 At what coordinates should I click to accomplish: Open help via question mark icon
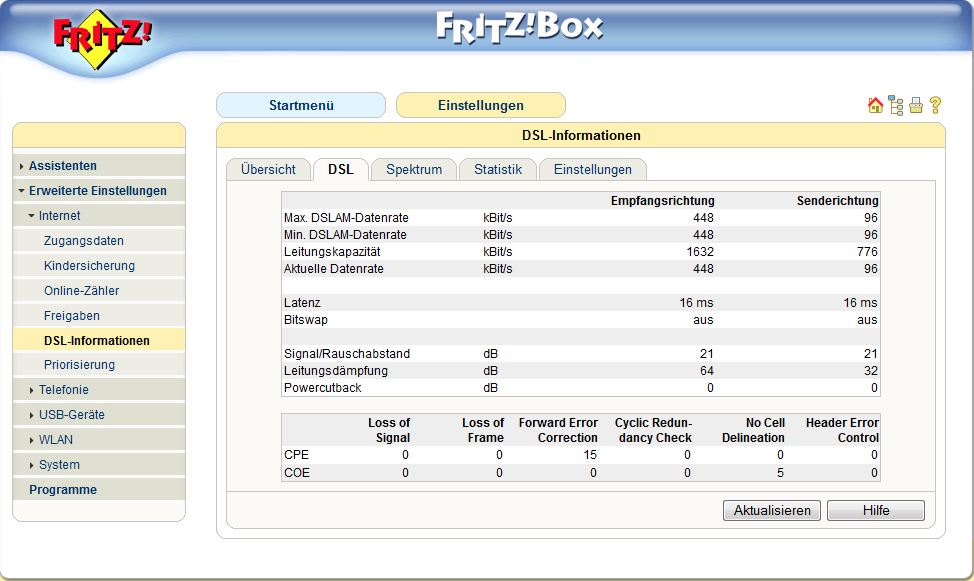[x=935, y=106]
